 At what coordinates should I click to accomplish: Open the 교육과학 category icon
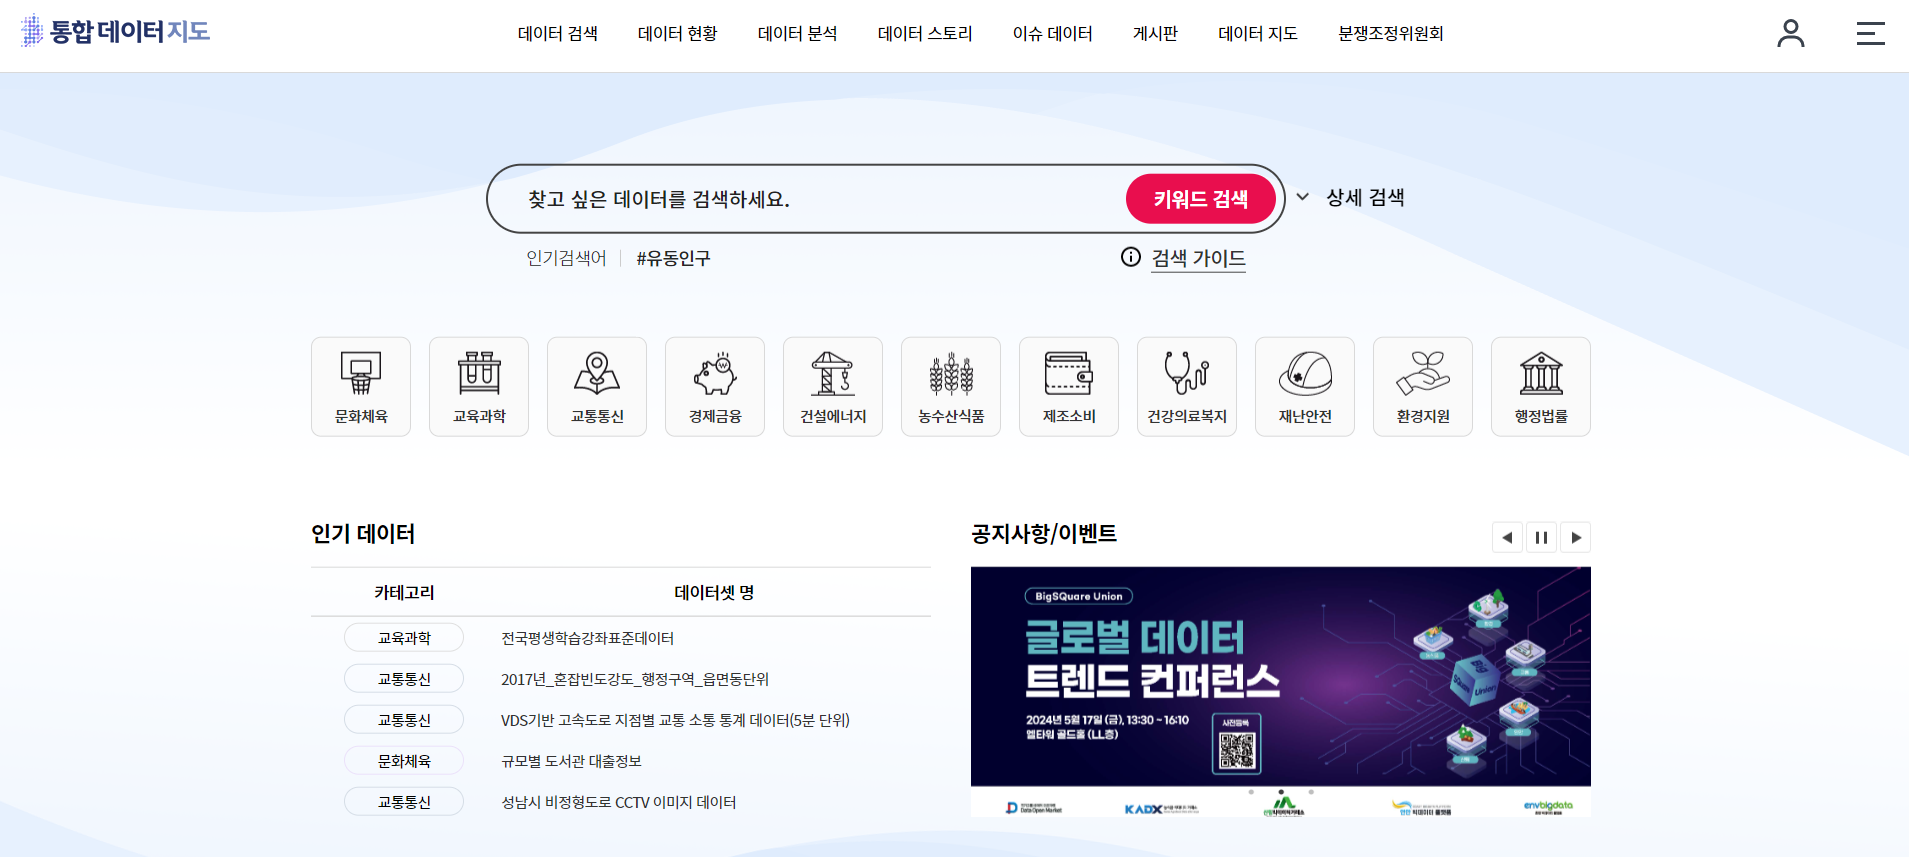pos(479,386)
